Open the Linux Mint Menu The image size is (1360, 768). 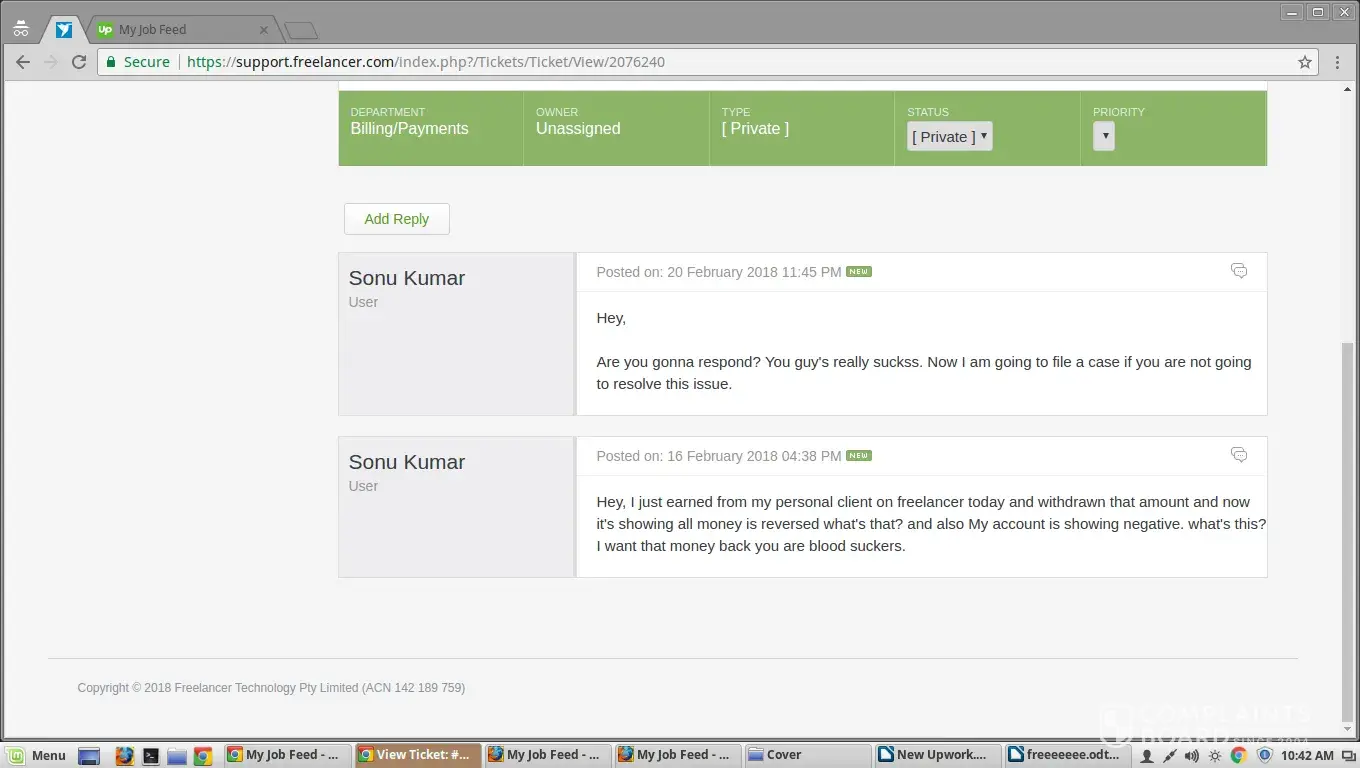tap(38, 755)
